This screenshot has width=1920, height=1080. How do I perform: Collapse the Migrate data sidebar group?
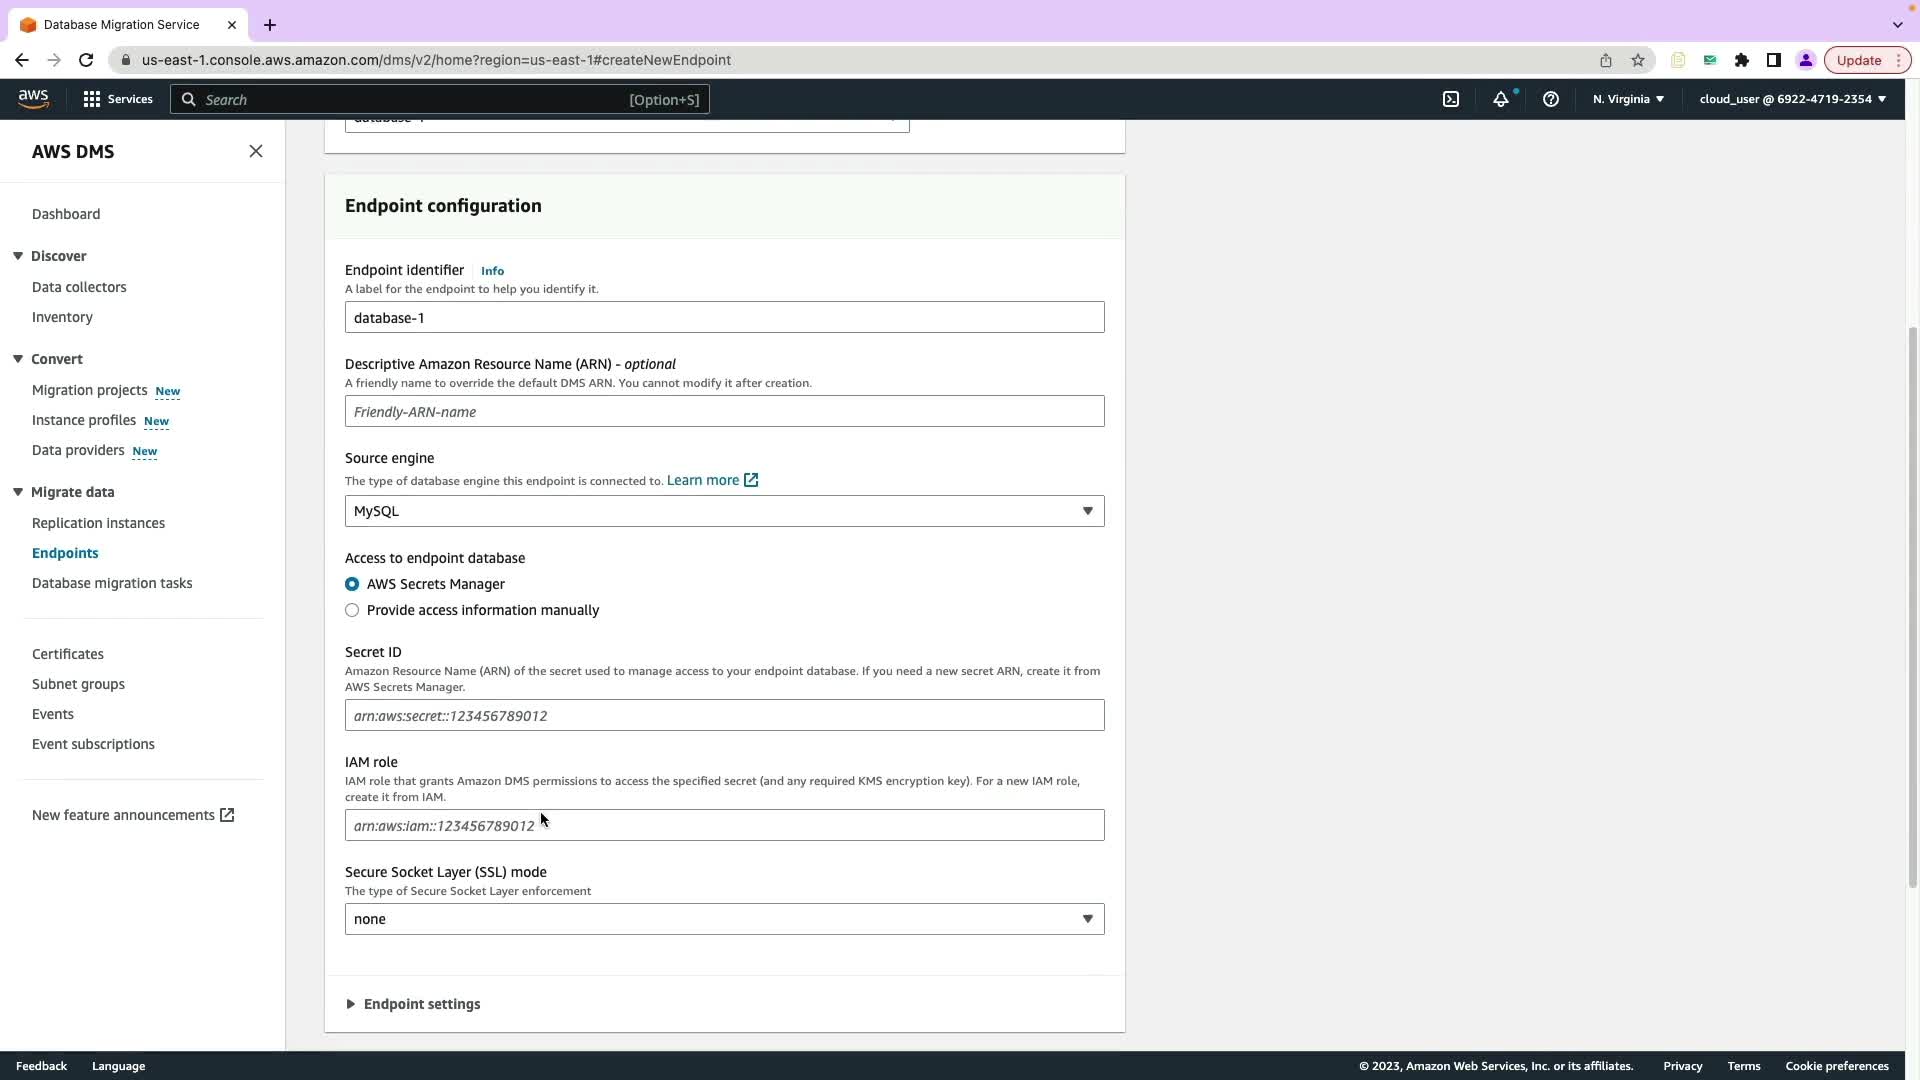tap(18, 492)
